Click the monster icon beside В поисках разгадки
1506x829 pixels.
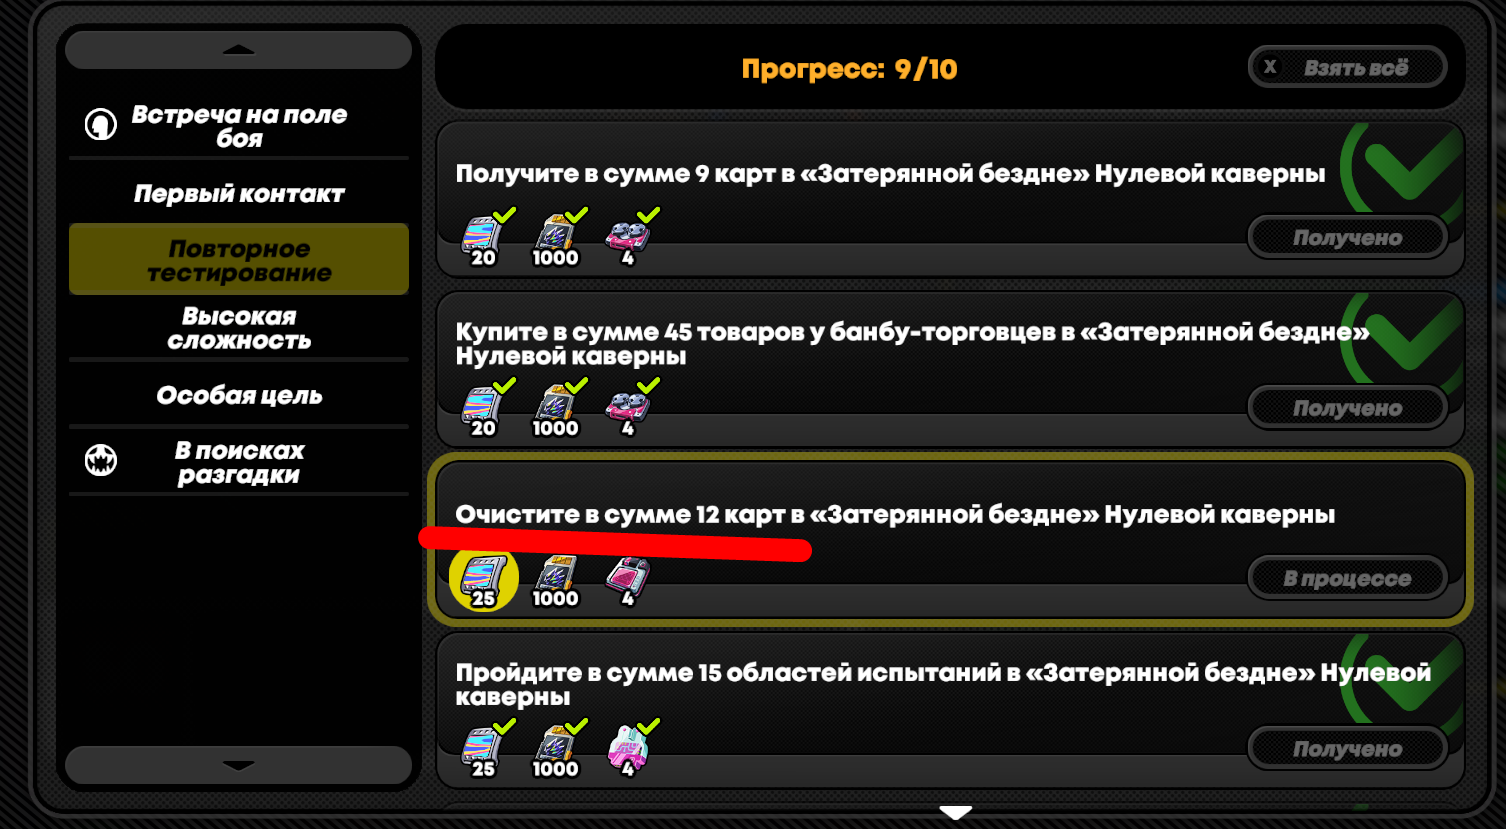tap(101, 461)
